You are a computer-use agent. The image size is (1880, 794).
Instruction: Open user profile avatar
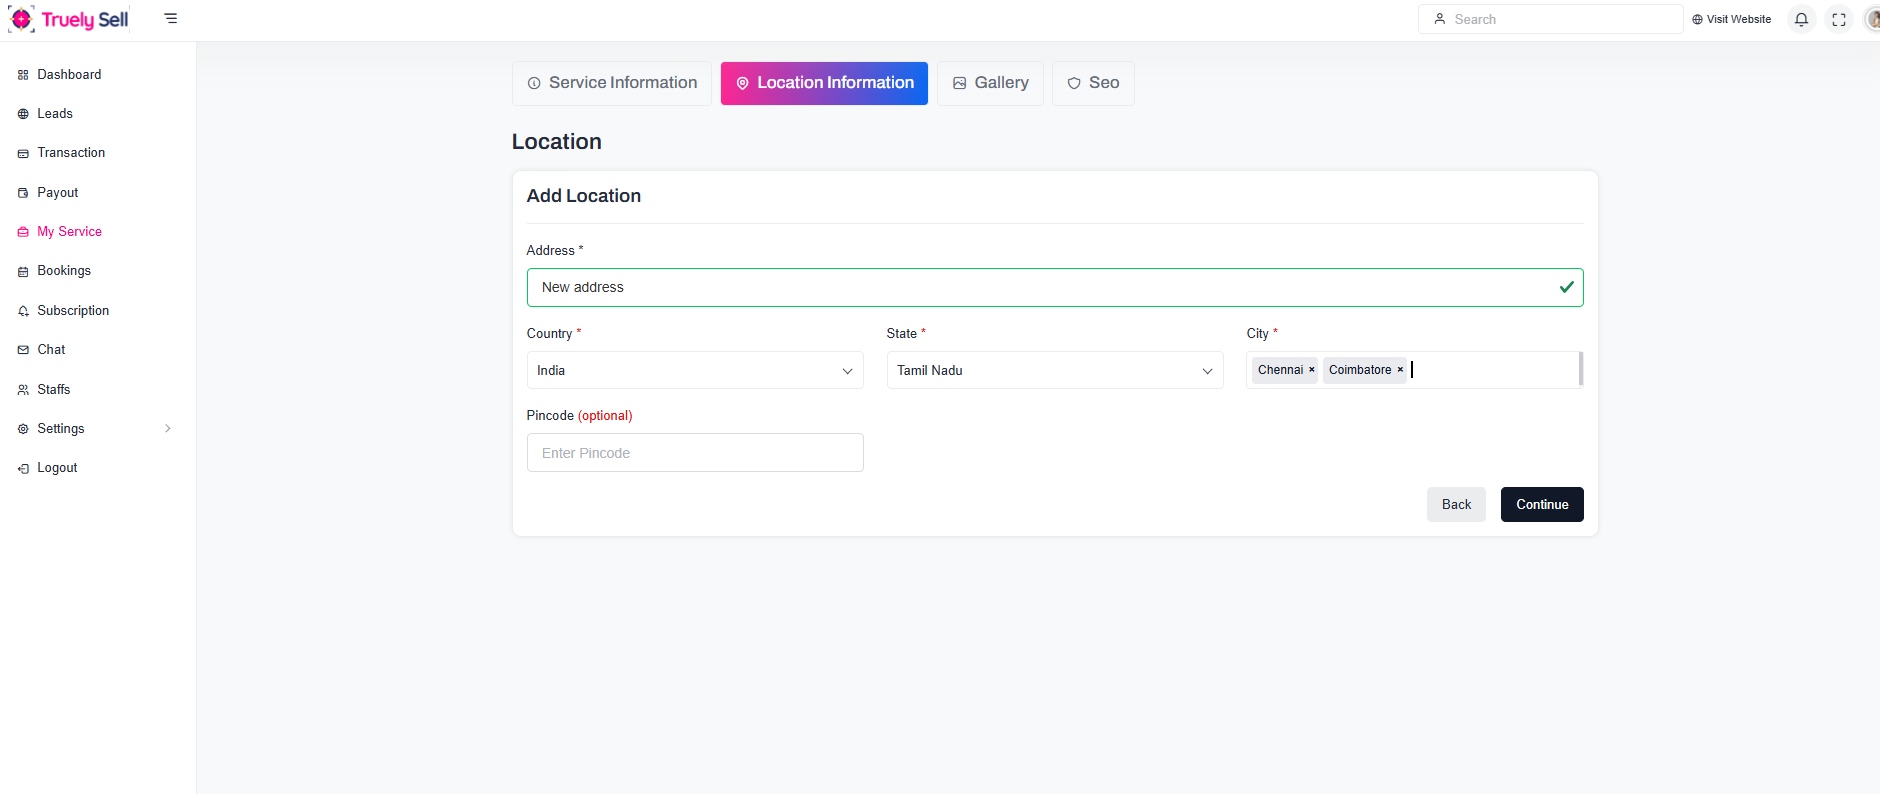1872,19
